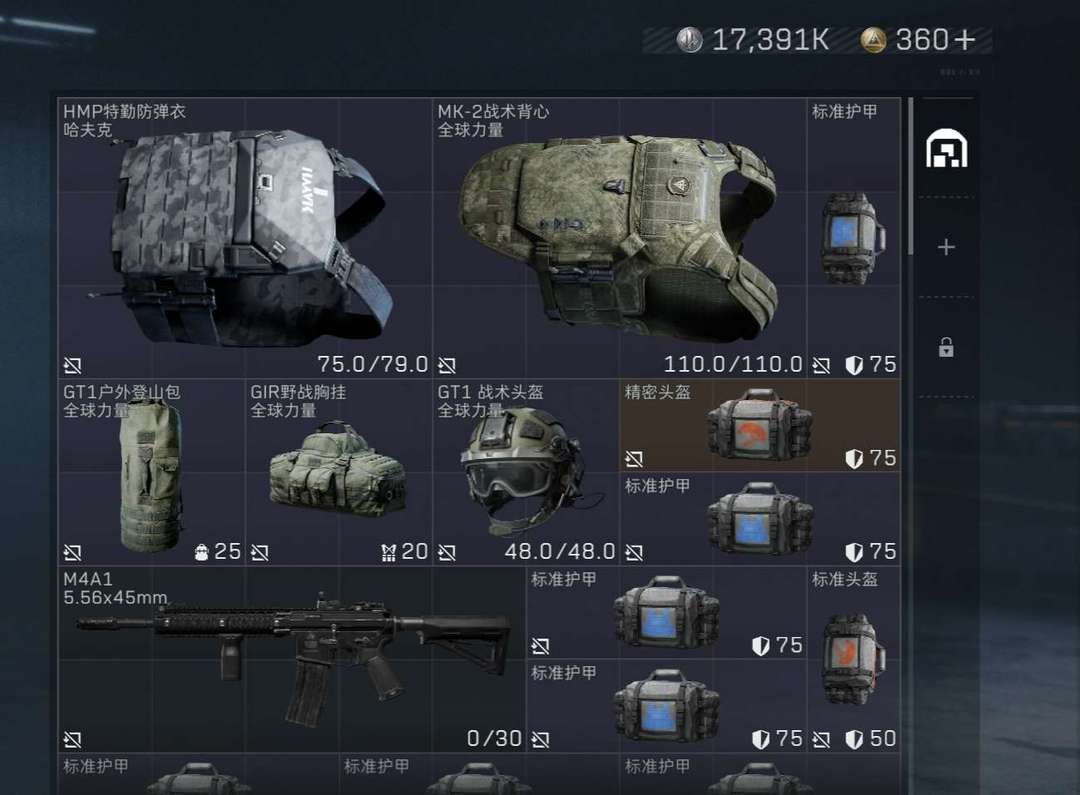Click the gold triangle currency icon
1080x795 pixels.
[x=873, y=40]
